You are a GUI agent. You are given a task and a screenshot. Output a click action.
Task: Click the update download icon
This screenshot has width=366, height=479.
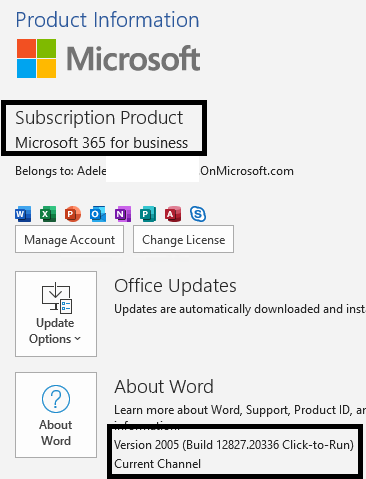[x=57, y=298]
